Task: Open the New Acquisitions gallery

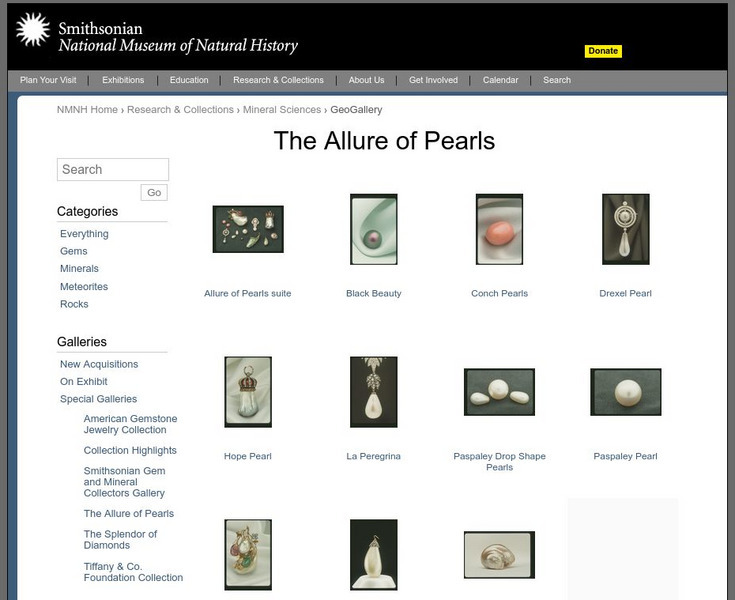Action: click(99, 364)
